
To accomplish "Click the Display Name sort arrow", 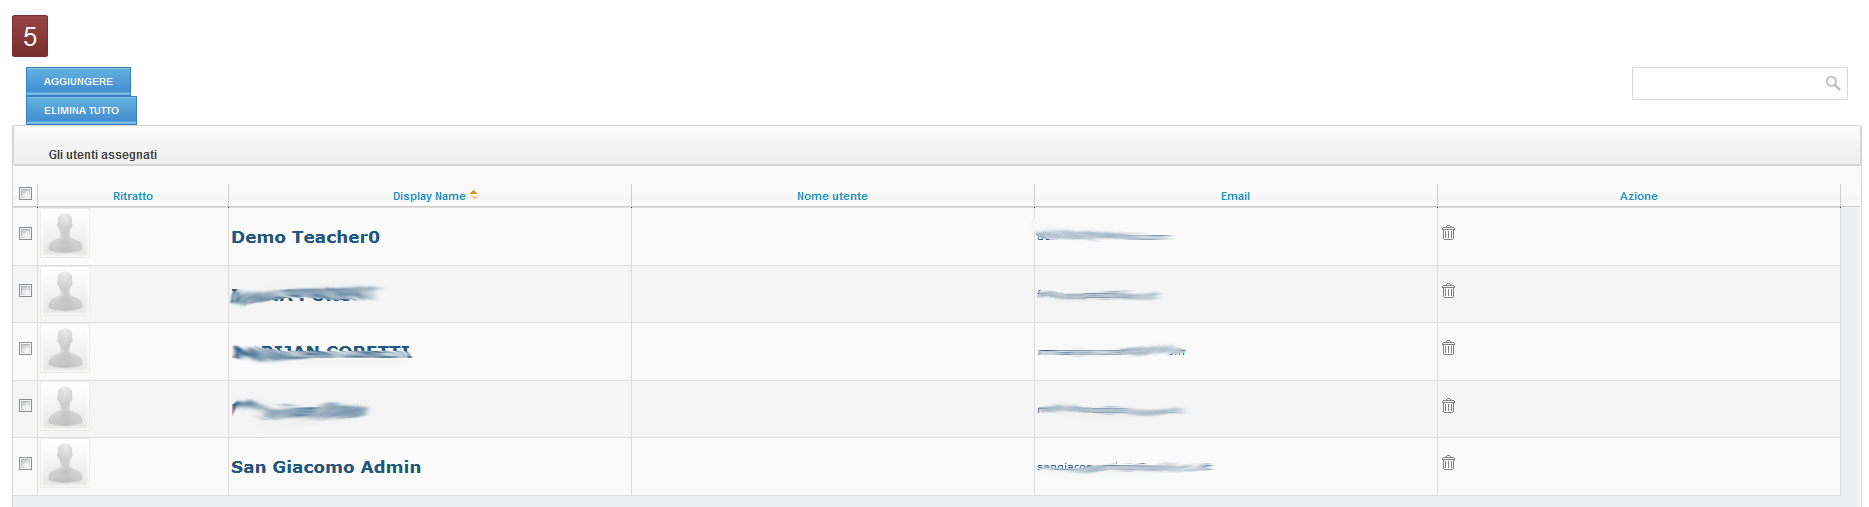I will pyautogui.click(x=474, y=194).
